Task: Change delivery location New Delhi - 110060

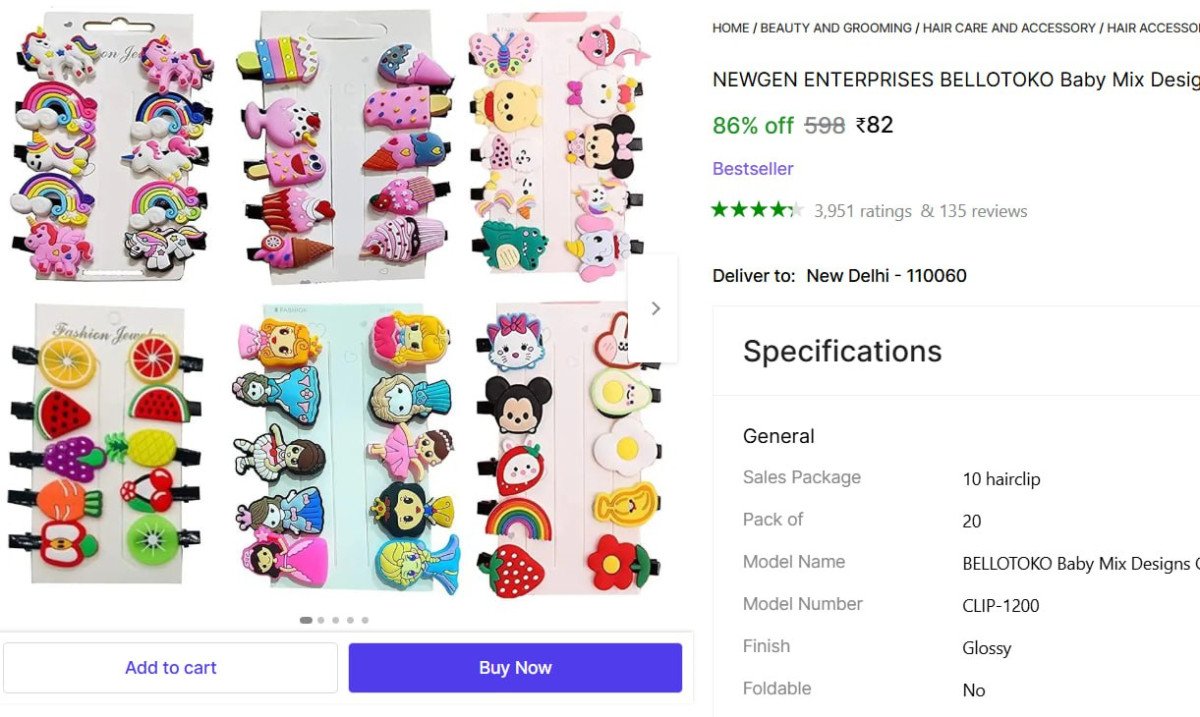Action: pyautogui.click(x=886, y=276)
